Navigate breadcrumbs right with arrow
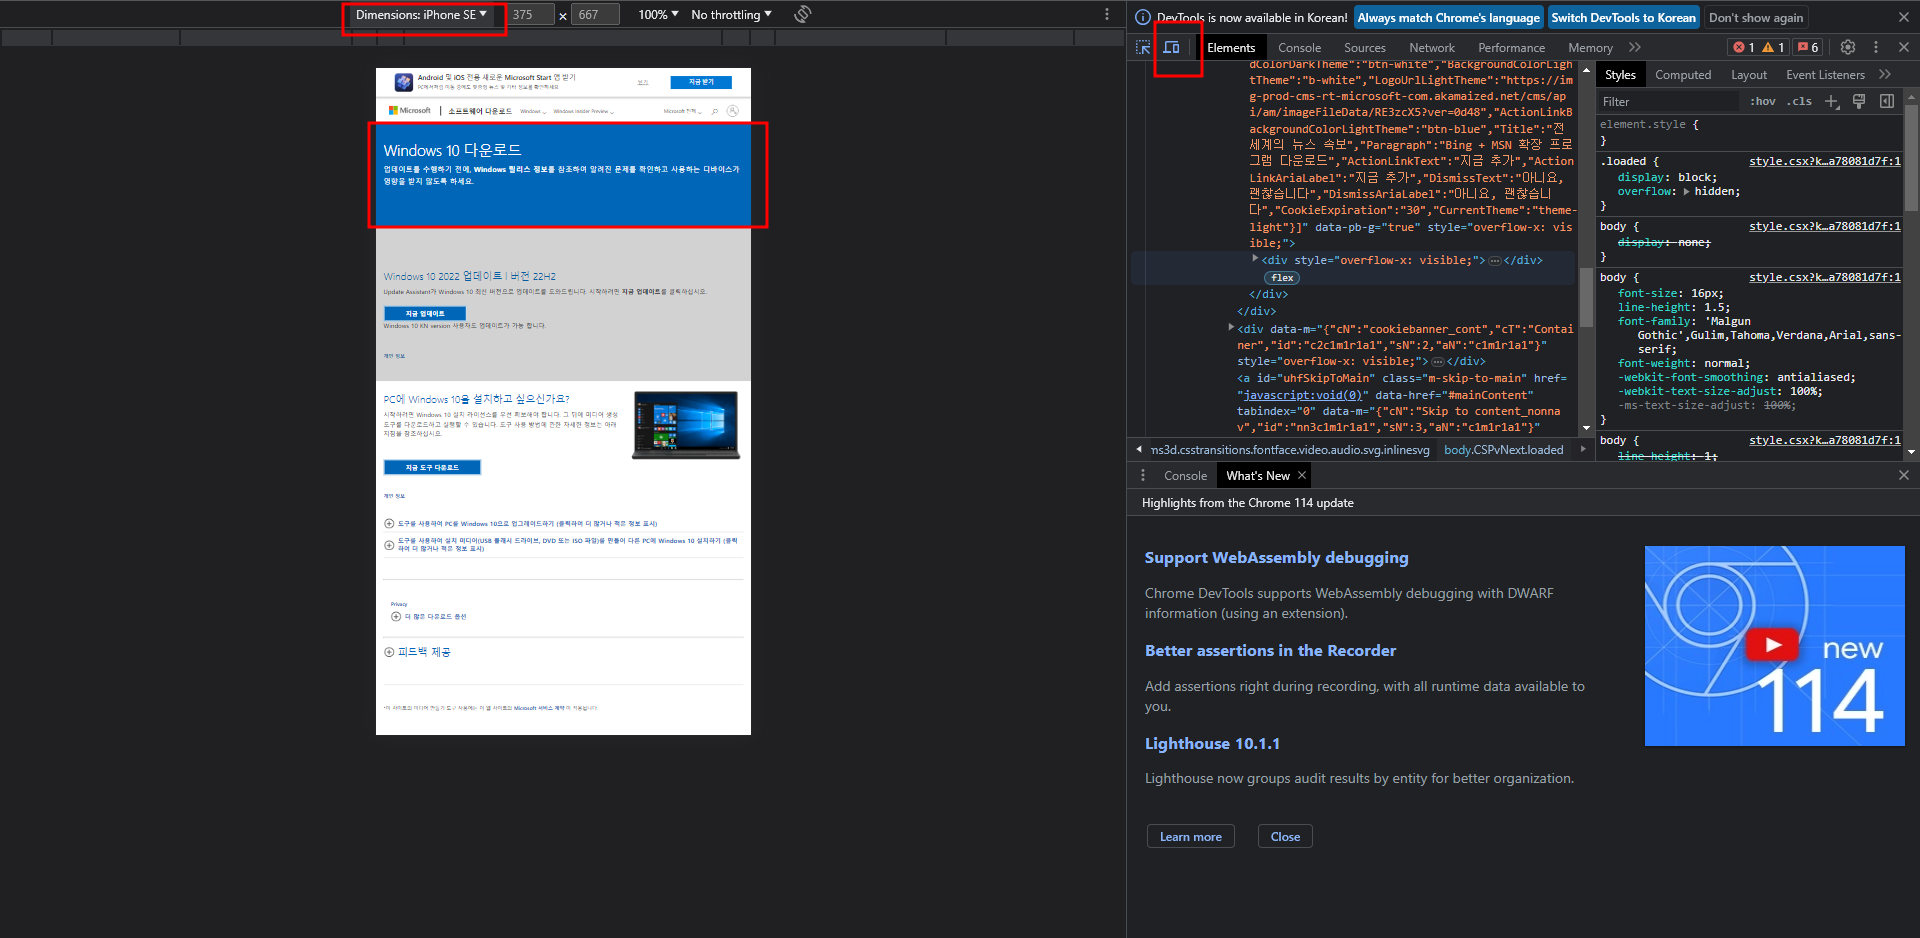 click(x=1583, y=449)
